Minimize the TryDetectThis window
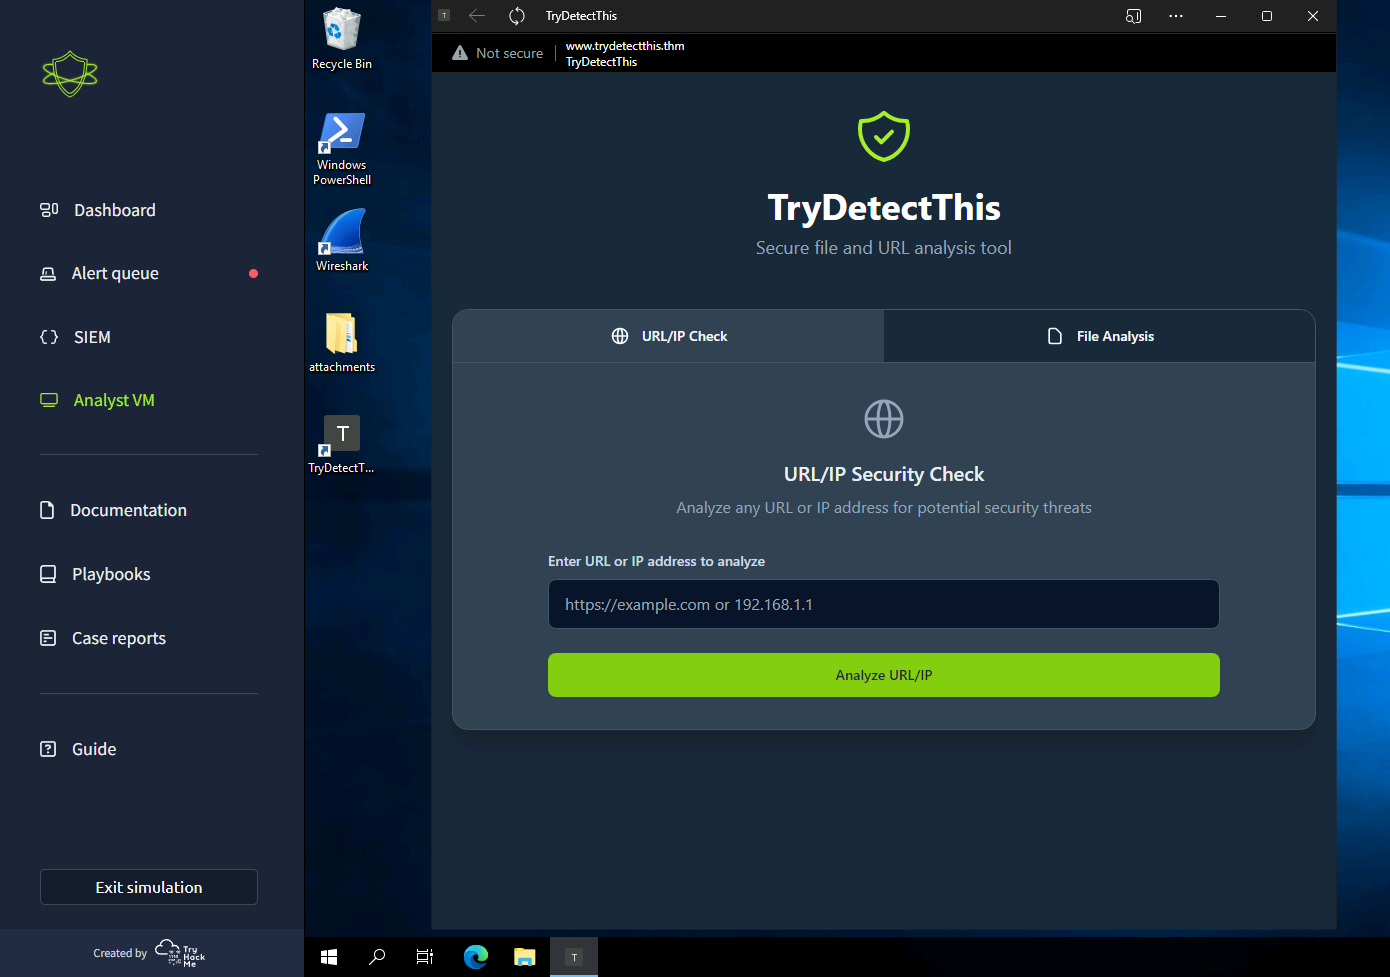 1221,16
